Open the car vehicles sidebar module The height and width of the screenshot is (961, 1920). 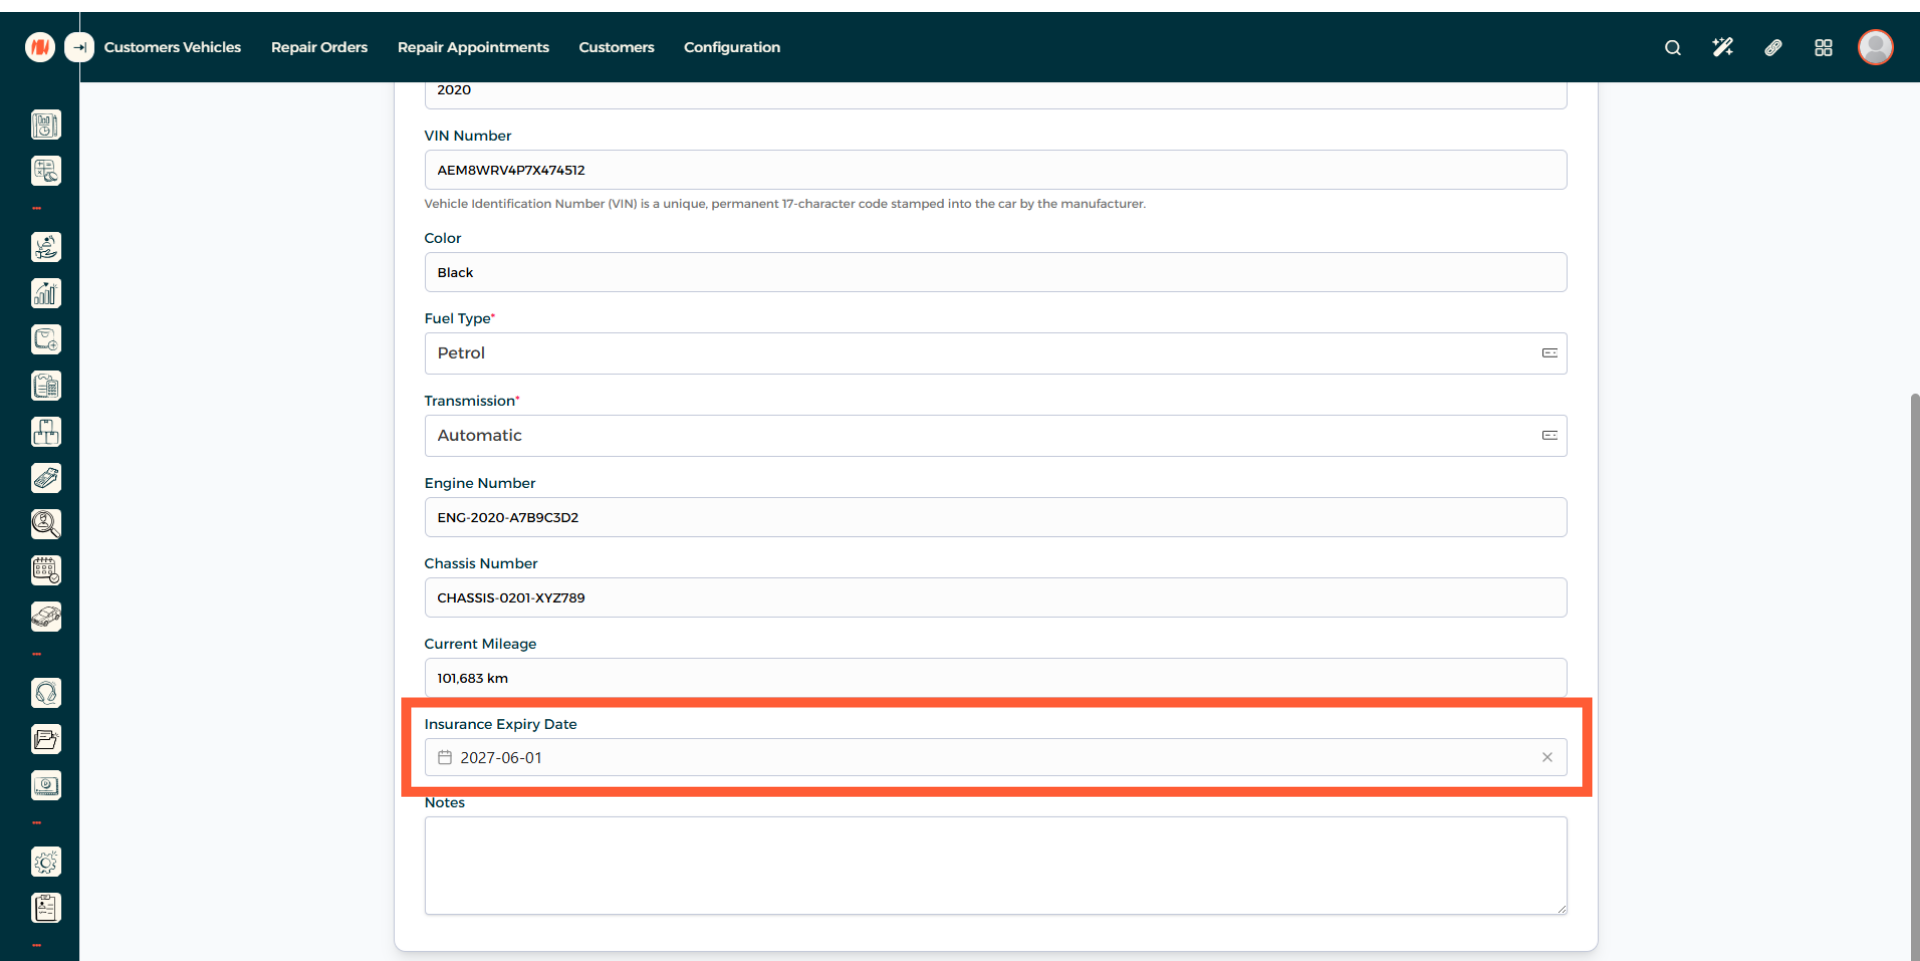(x=46, y=617)
